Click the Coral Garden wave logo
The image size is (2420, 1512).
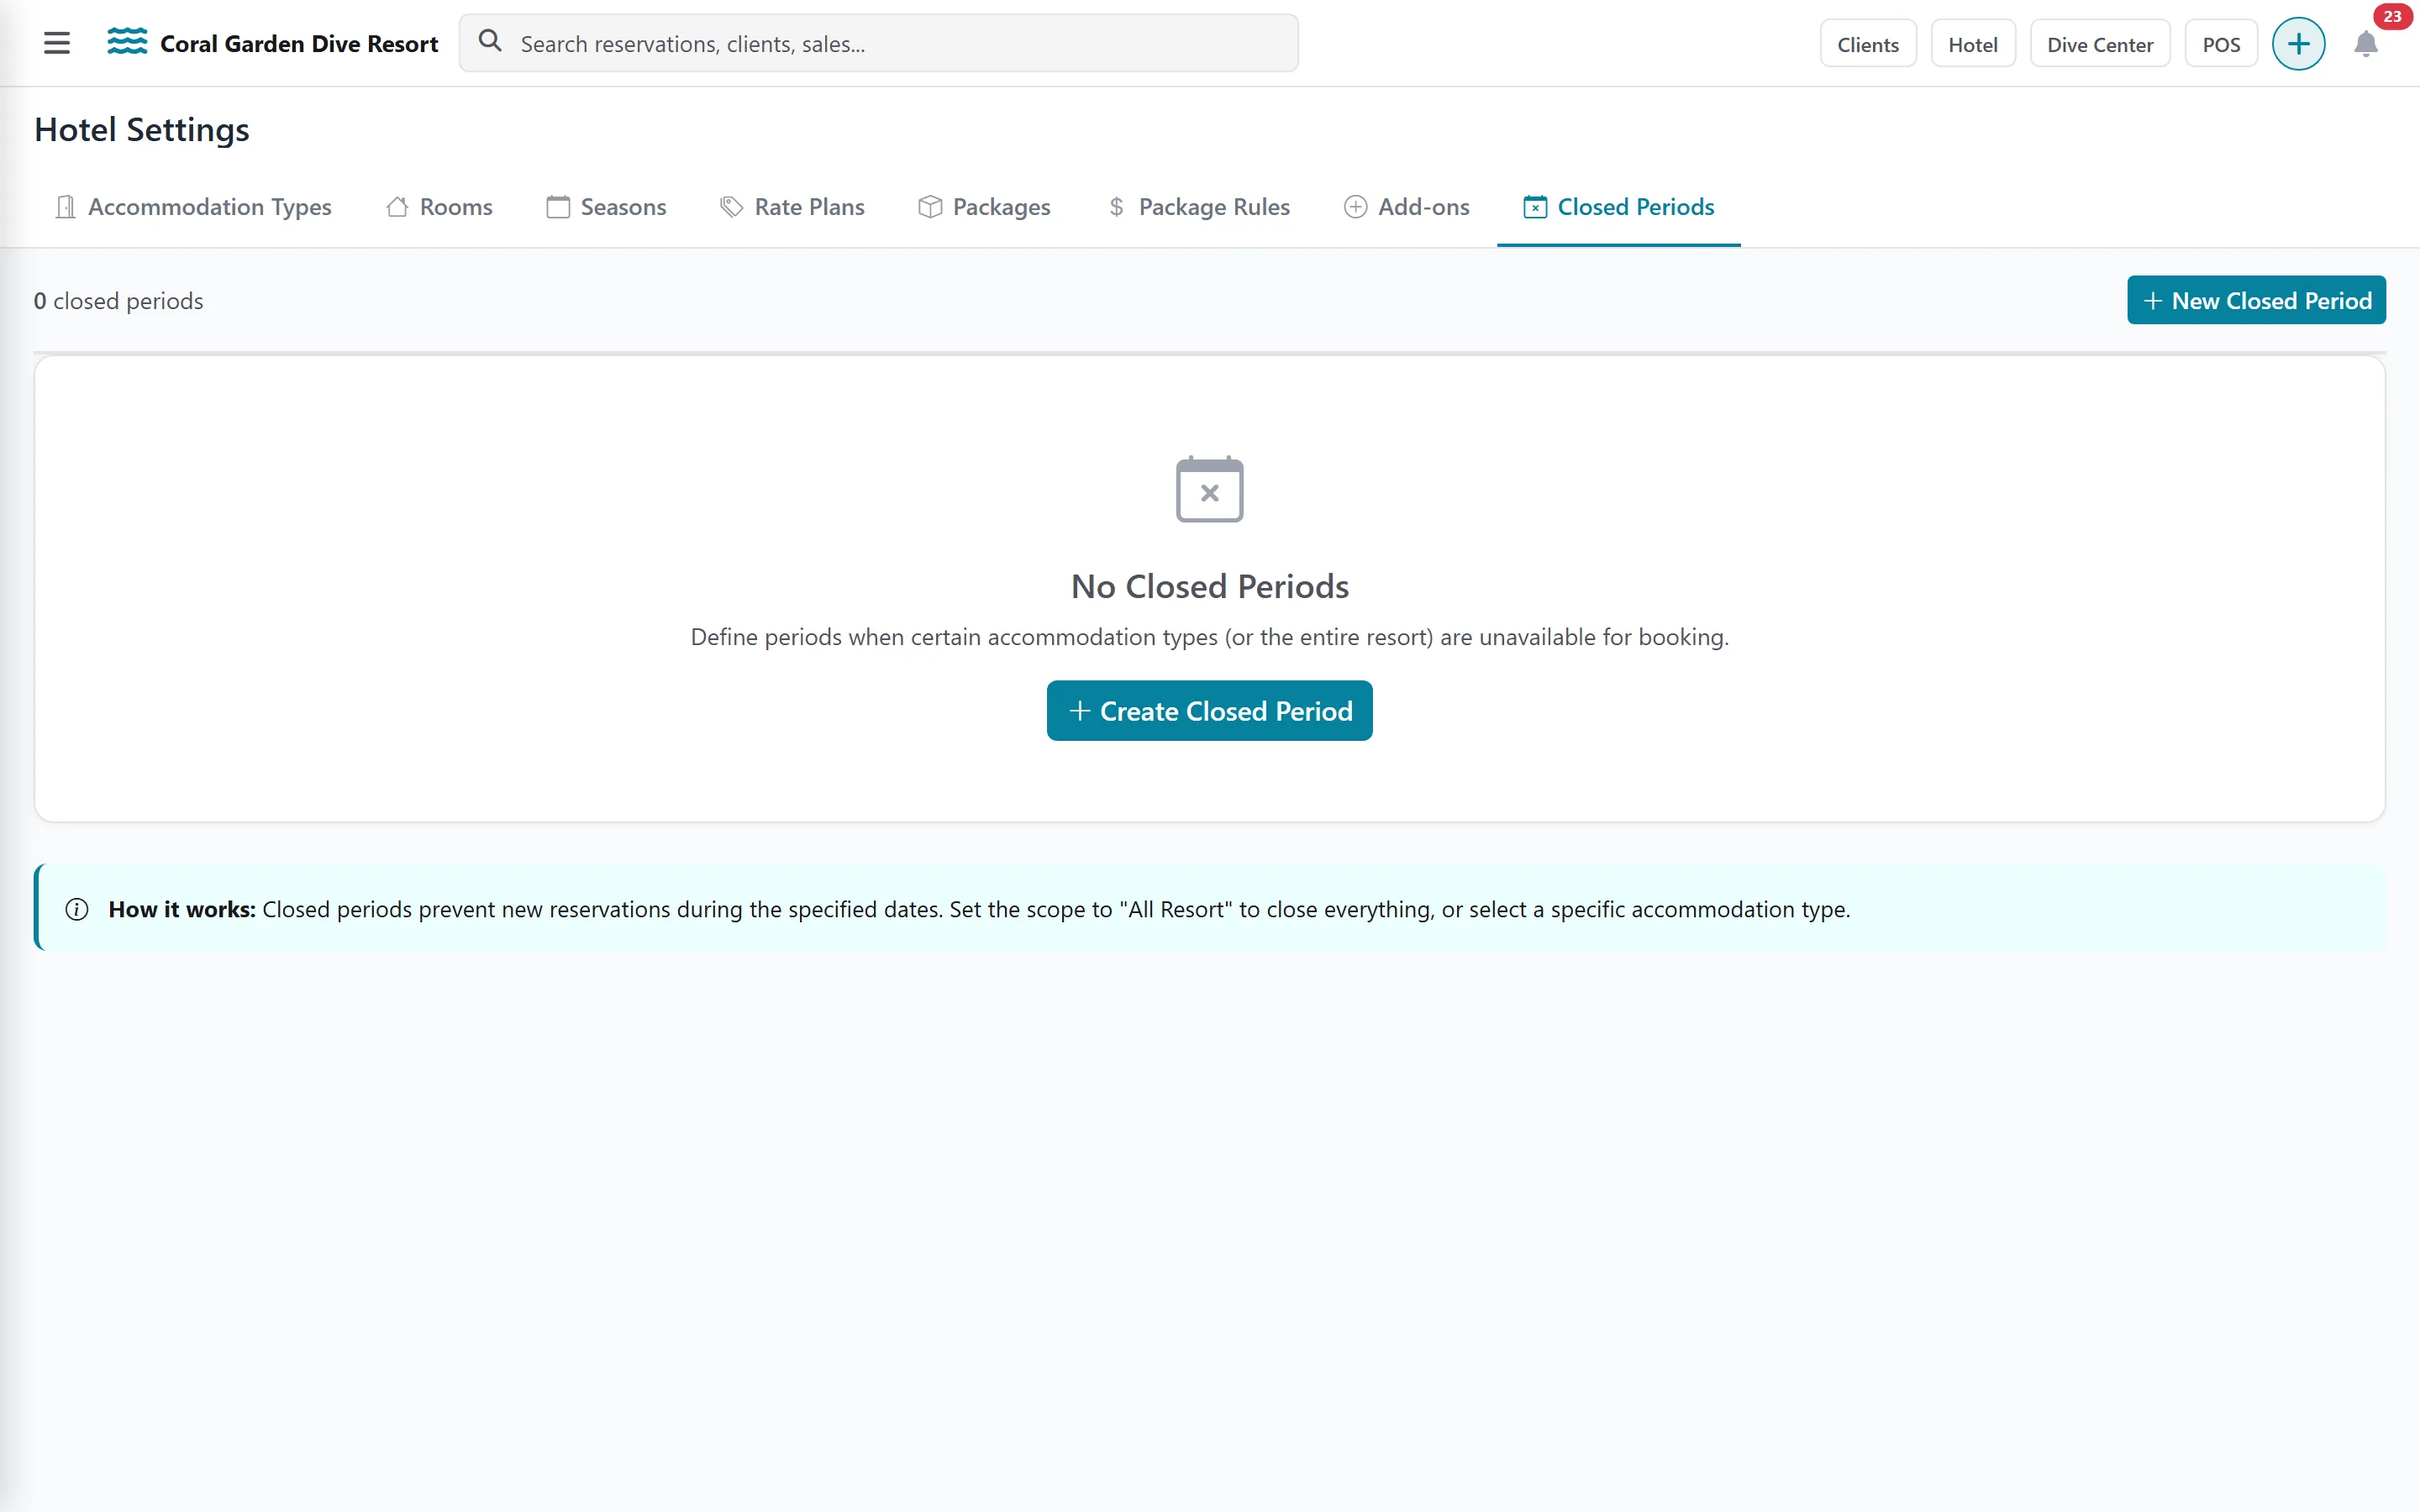pos(127,42)
